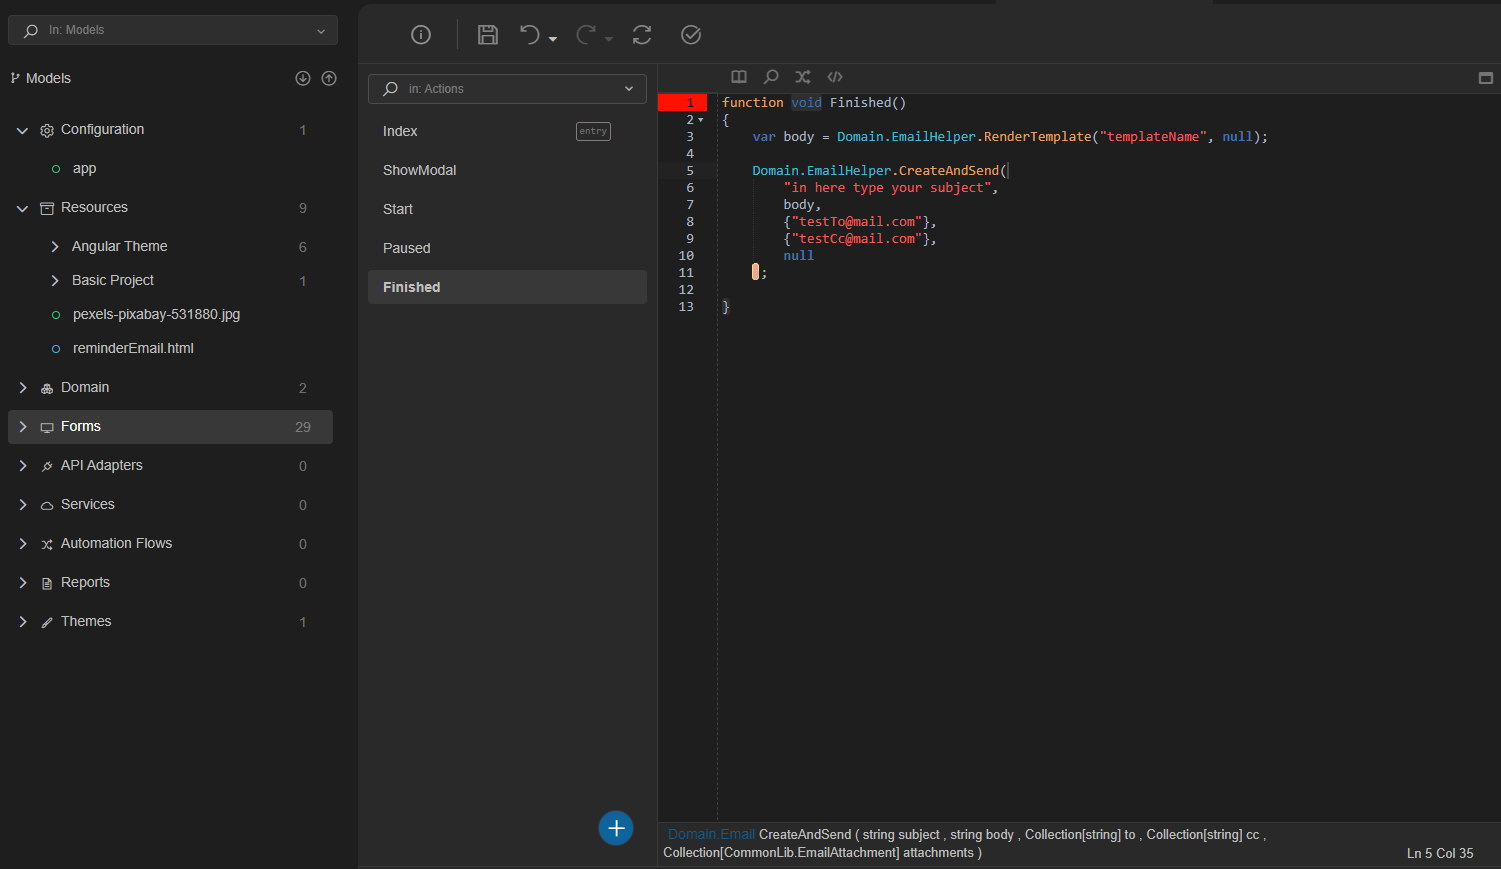
Task: Click the export arrow icon beside Models
Action: [x=329, y=78]
